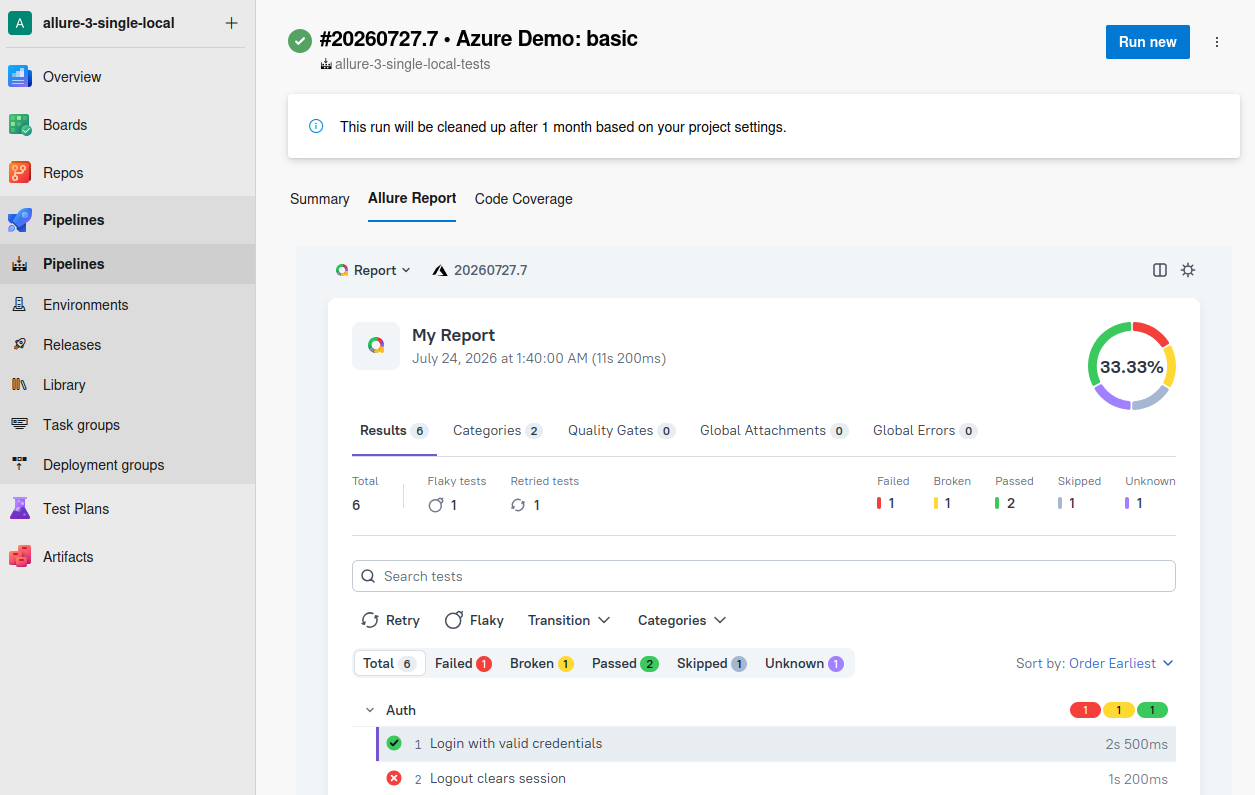The height and width of the screenshot is (795, 1255).
Task: Toggle the split layout icon in report
Action: 1160,270
